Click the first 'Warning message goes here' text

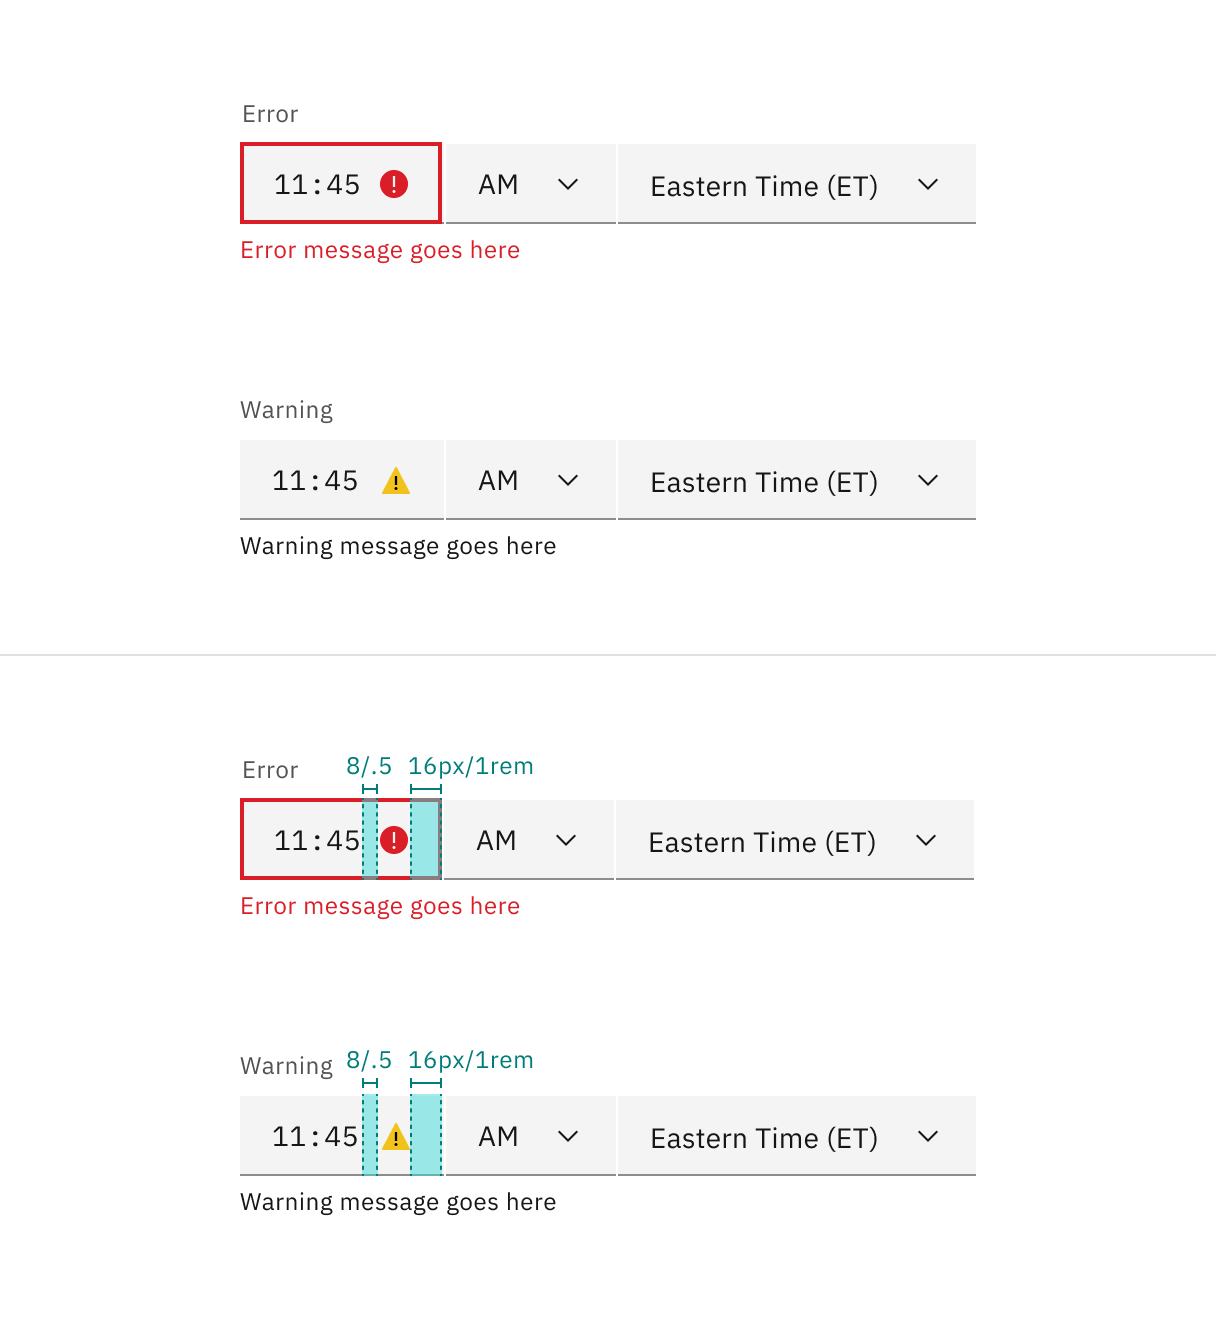(398, 546)
